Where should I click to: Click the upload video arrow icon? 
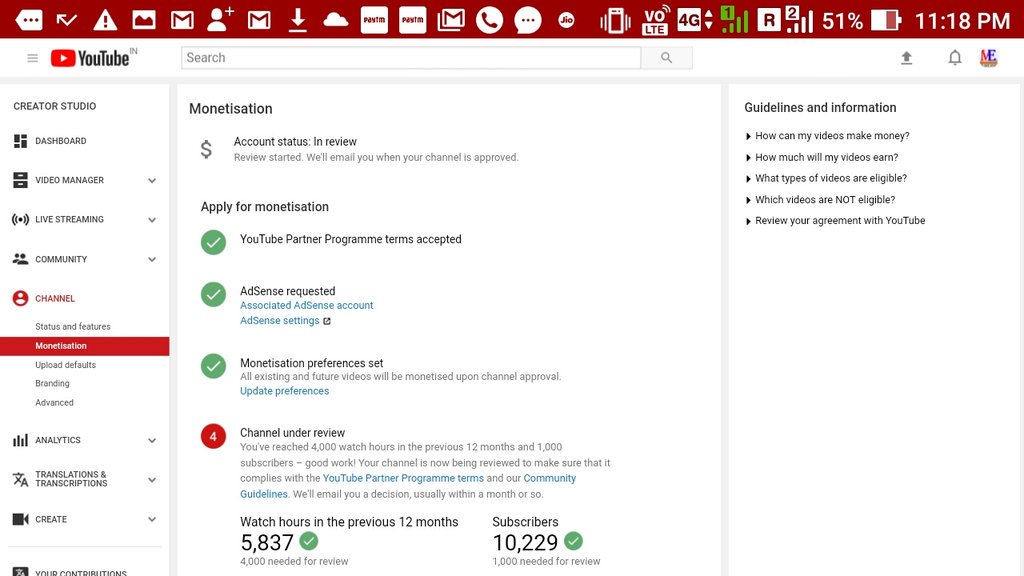(x=906, y=58)
